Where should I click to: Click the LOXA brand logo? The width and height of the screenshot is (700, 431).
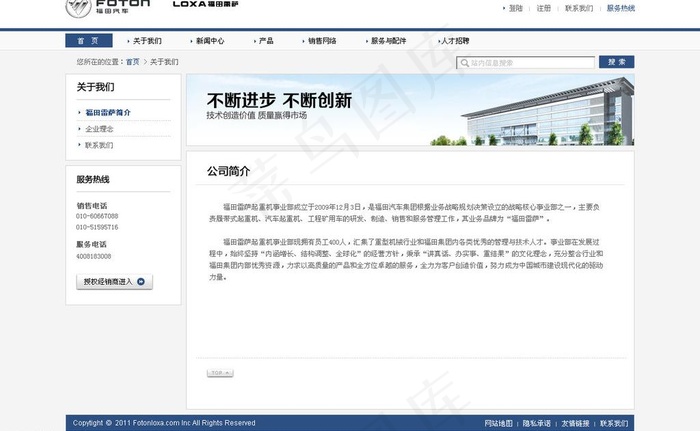click(x=206, y=4)
